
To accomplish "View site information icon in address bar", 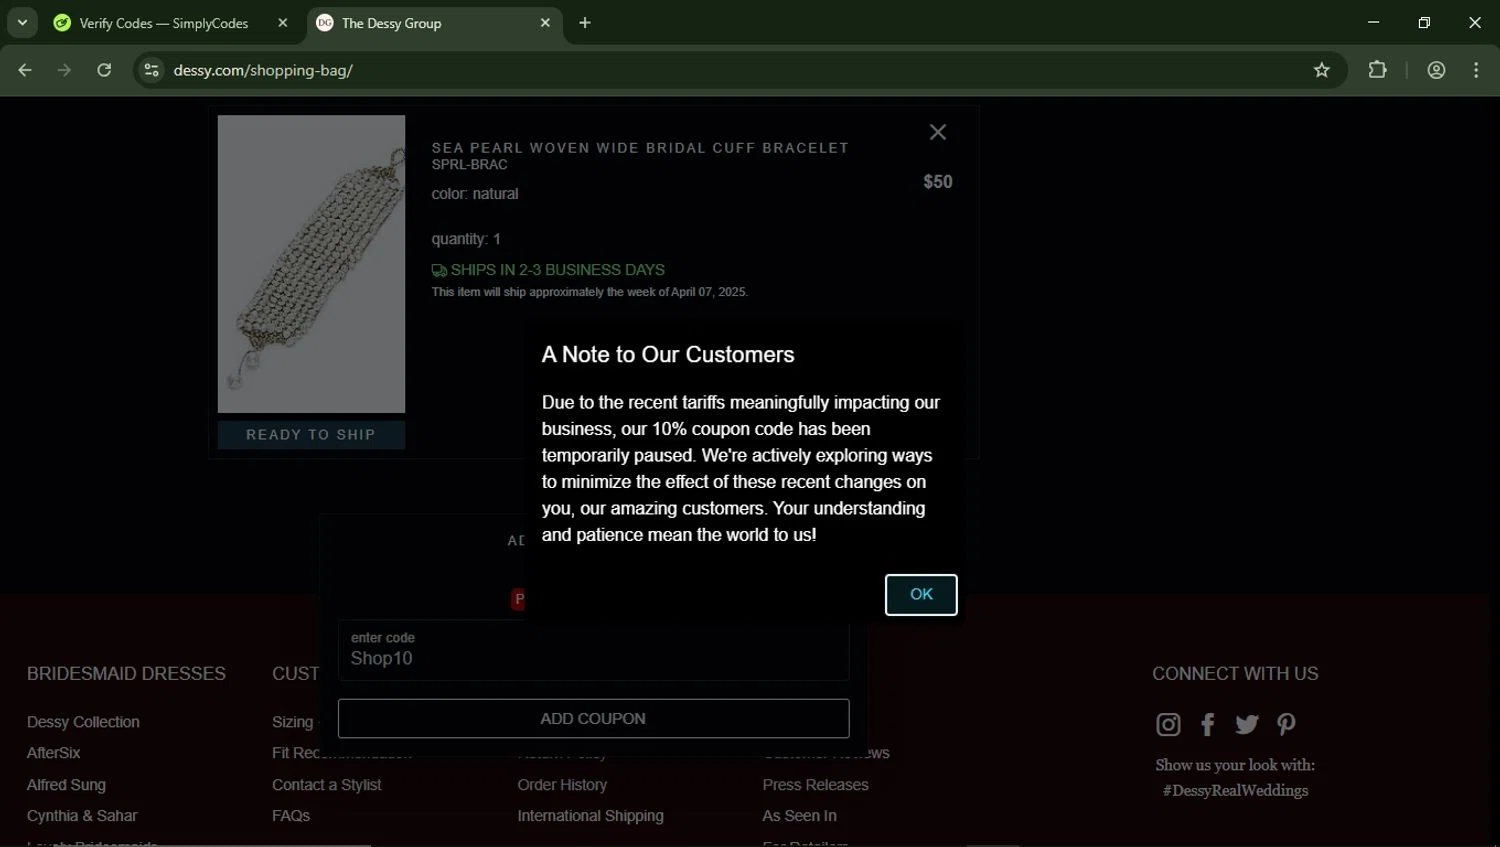I will 151,70.
